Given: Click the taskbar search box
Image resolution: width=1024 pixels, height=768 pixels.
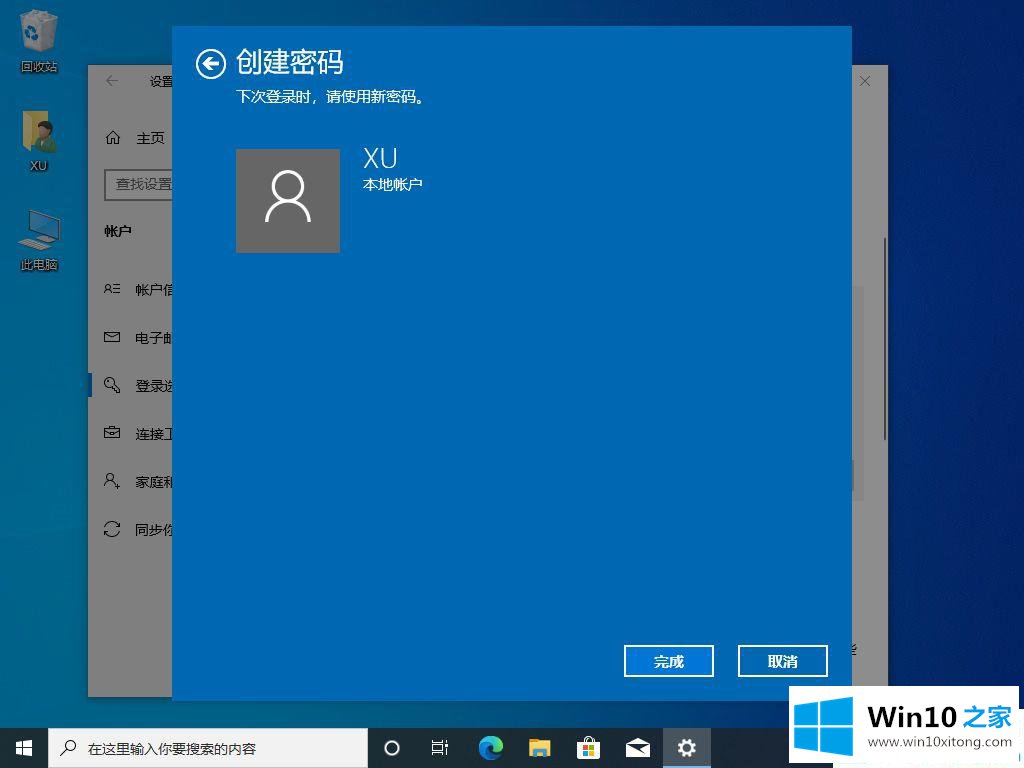Looking at the screenshot, I should 208,748.
